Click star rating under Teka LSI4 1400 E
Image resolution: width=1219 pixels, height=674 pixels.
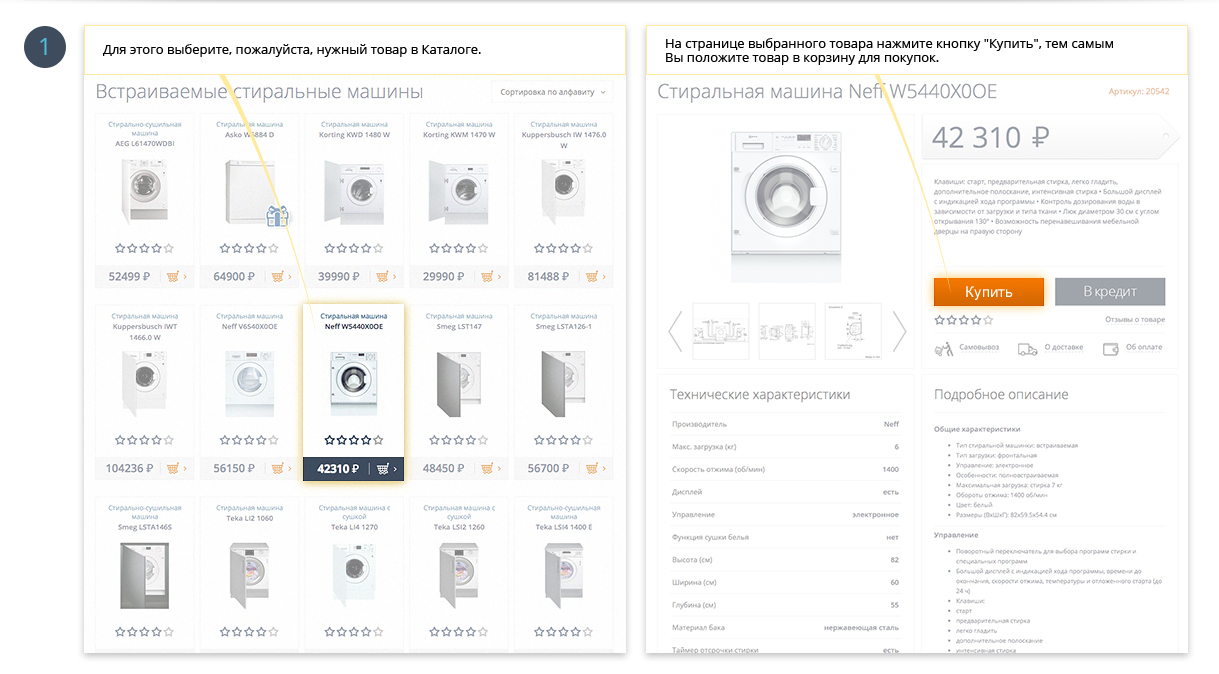[563, 632]
